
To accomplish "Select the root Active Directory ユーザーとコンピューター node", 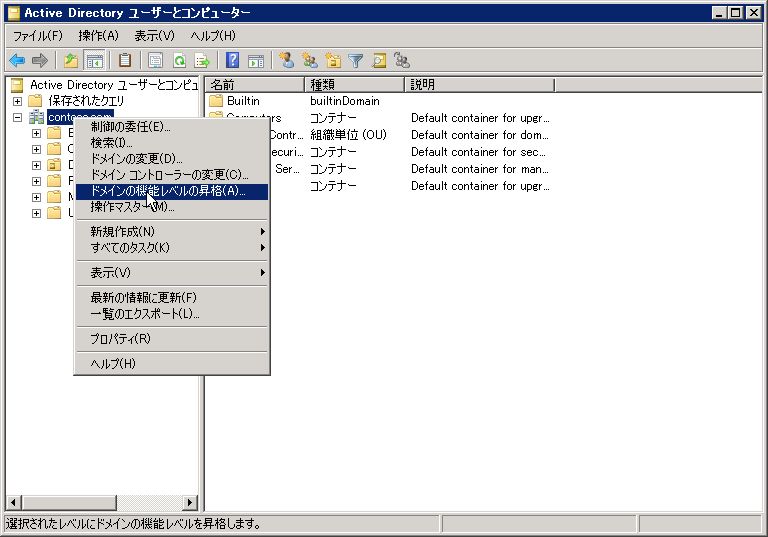I will (x=114, y=85).
